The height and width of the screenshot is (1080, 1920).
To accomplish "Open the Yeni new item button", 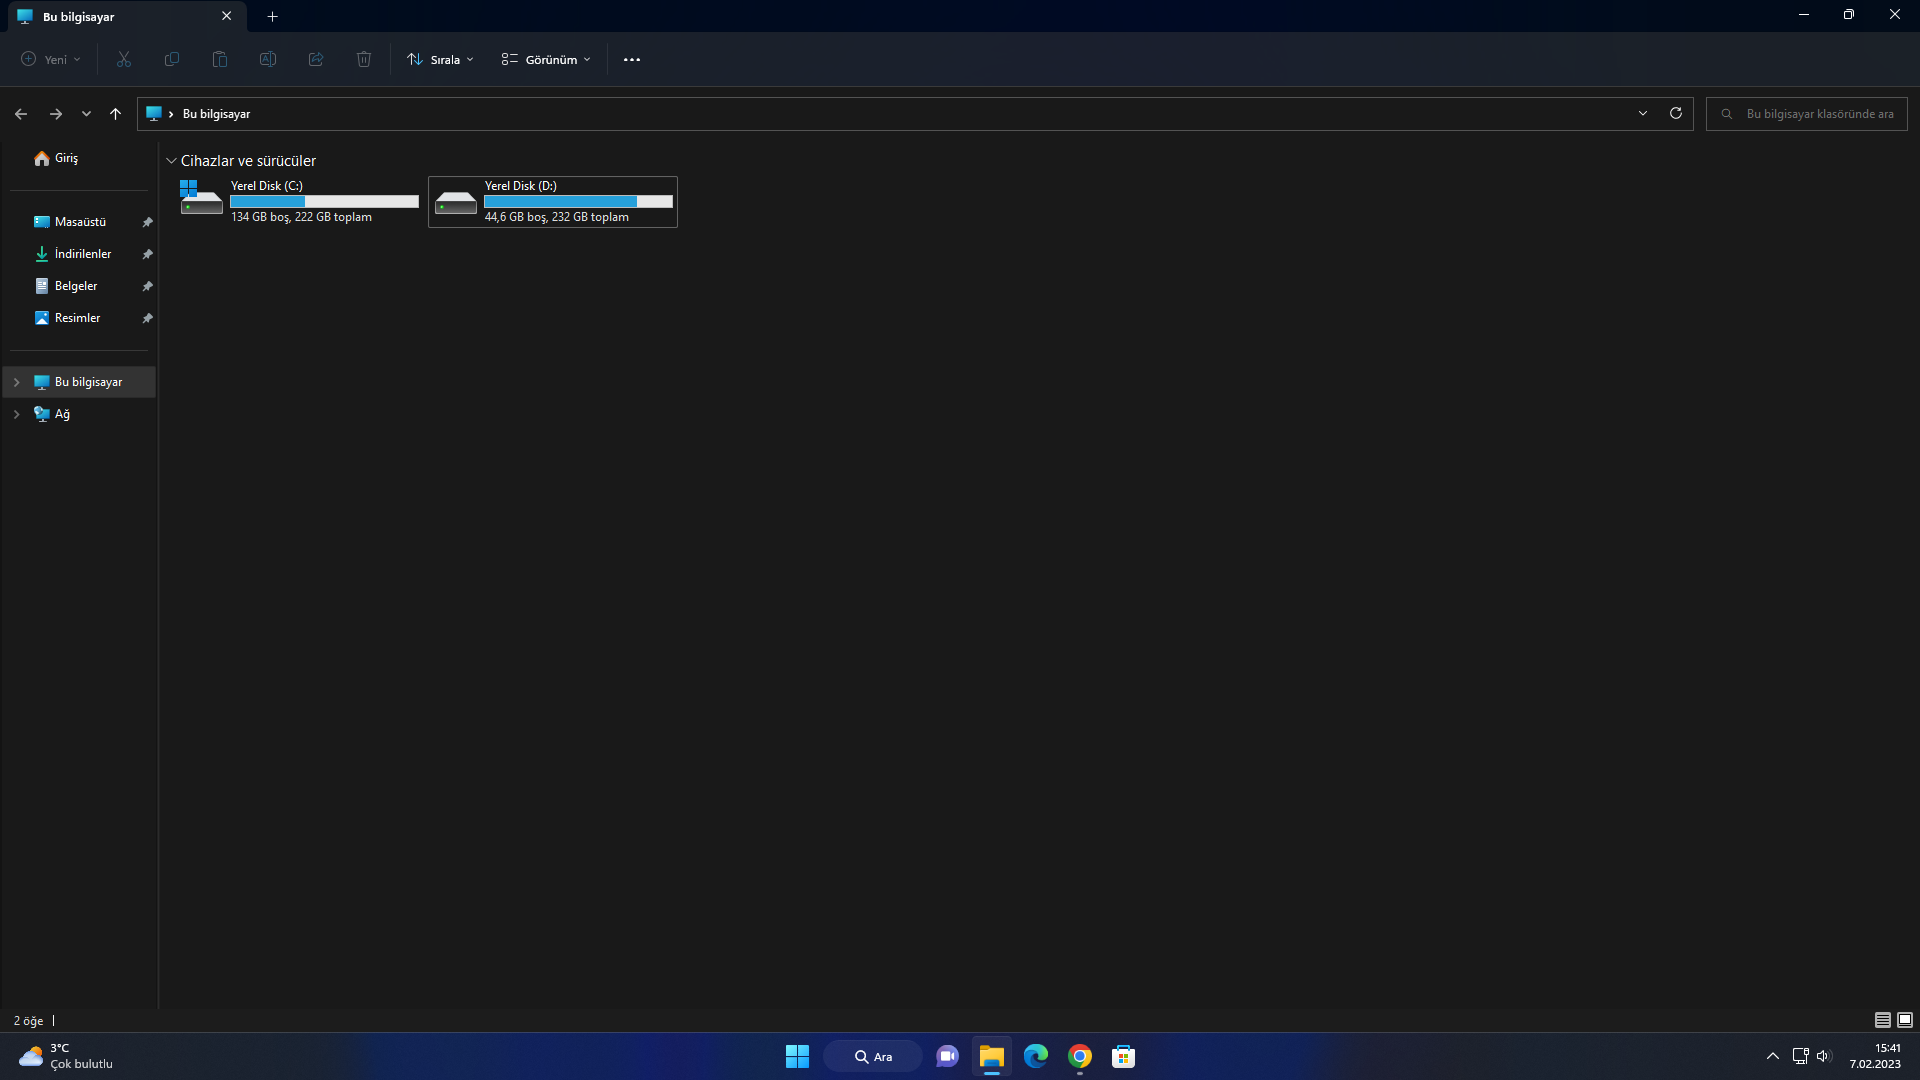I will pos(51,60).
